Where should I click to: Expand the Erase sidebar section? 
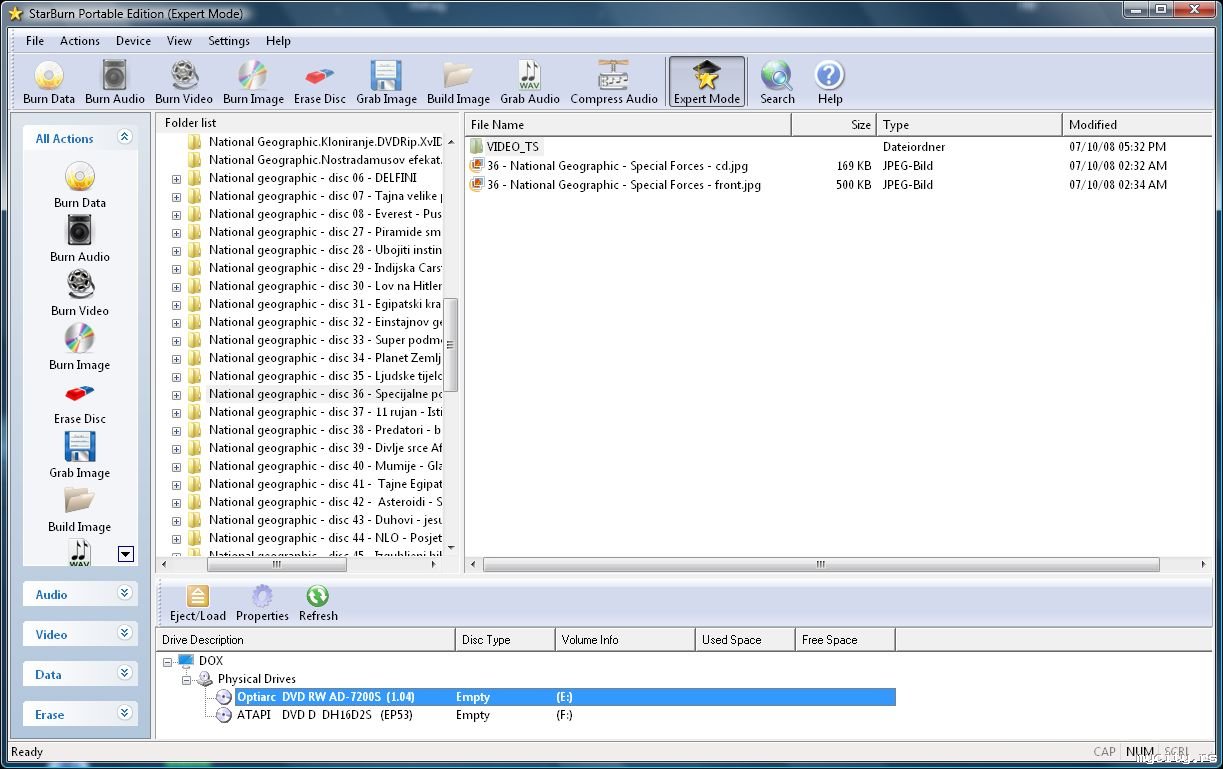click(x=125, y=713)
